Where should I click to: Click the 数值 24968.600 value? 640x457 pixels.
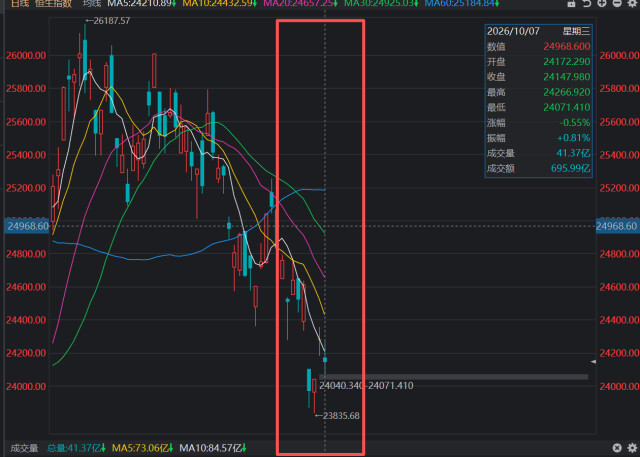(x=567, y=47)
